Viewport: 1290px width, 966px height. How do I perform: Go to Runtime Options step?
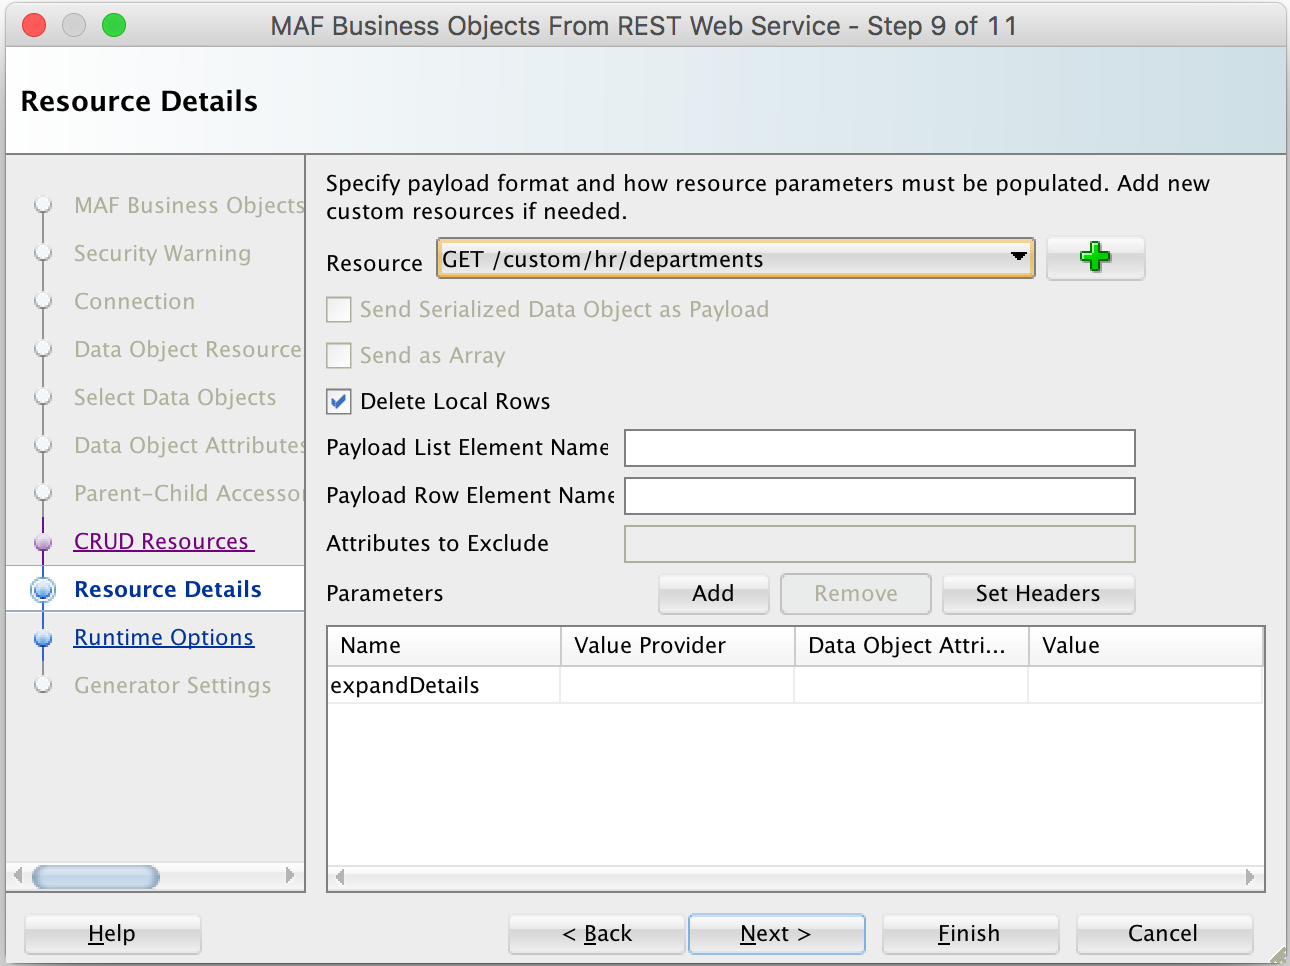164,637
